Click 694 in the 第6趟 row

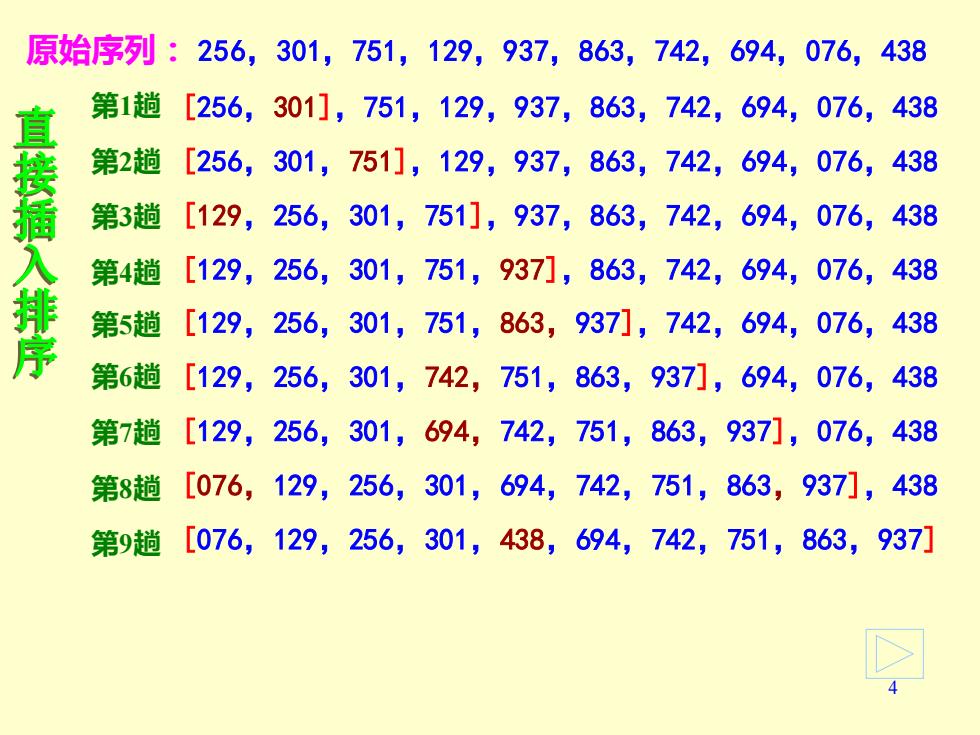(x=764, y=377)
